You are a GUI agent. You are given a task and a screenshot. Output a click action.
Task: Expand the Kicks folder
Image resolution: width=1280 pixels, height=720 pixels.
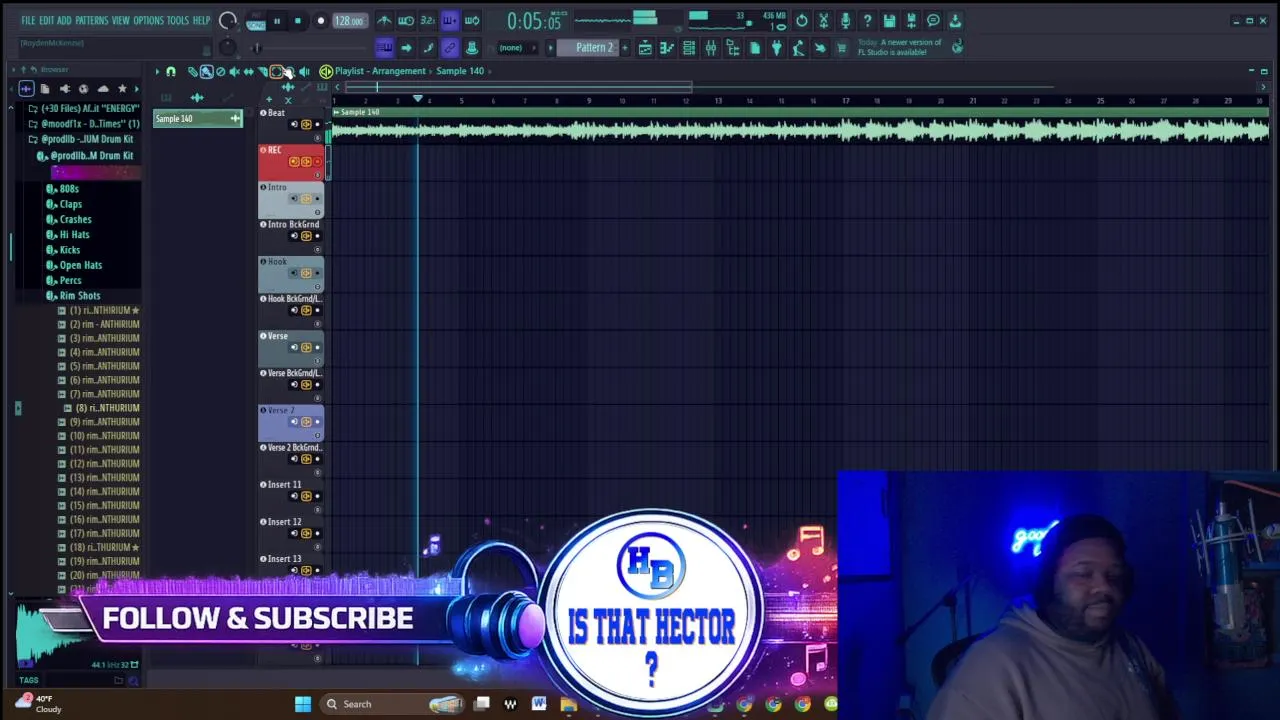63,250
